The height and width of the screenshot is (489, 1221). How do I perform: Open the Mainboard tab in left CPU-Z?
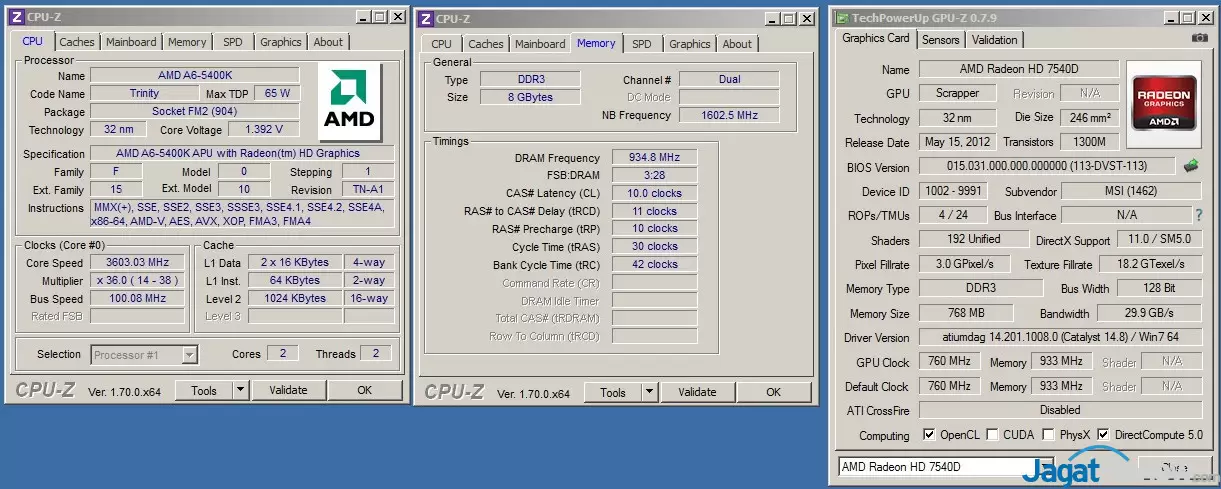click(x=131, y=42)
